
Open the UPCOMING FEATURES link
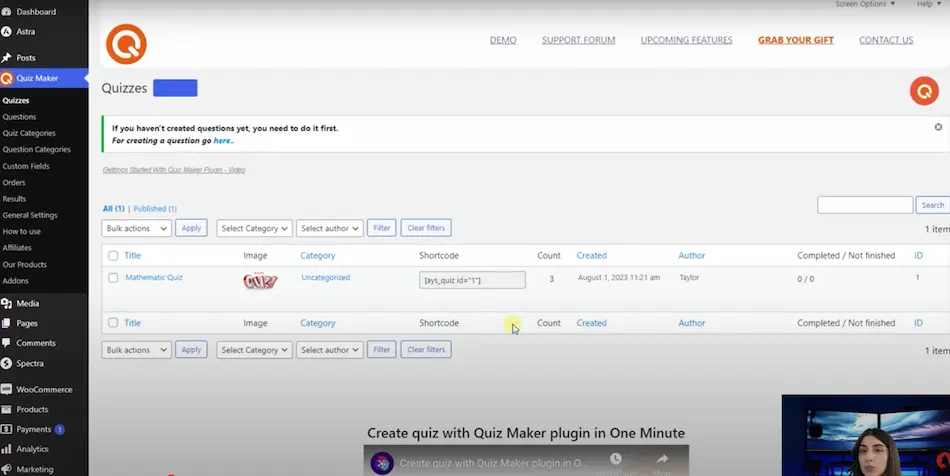[686, 40]
